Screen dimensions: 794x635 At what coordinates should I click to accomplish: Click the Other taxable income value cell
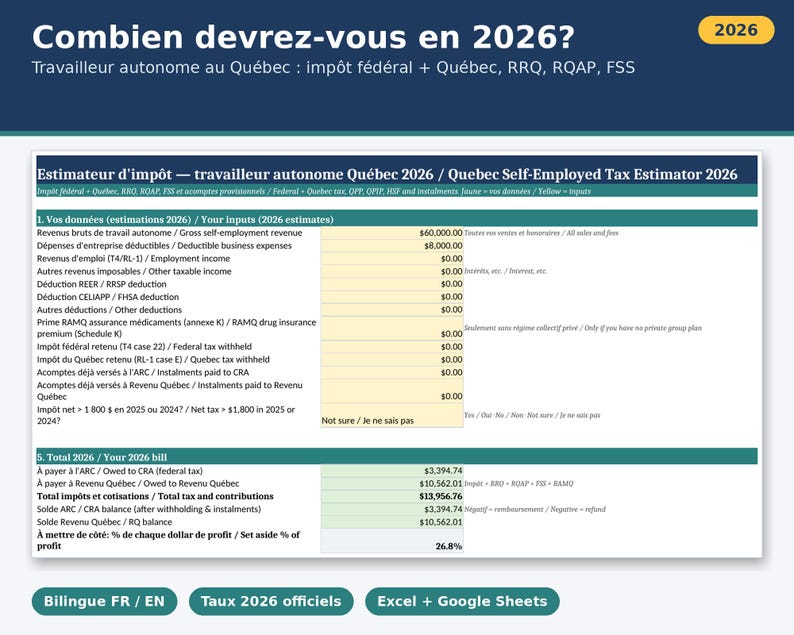coord(392,271)
